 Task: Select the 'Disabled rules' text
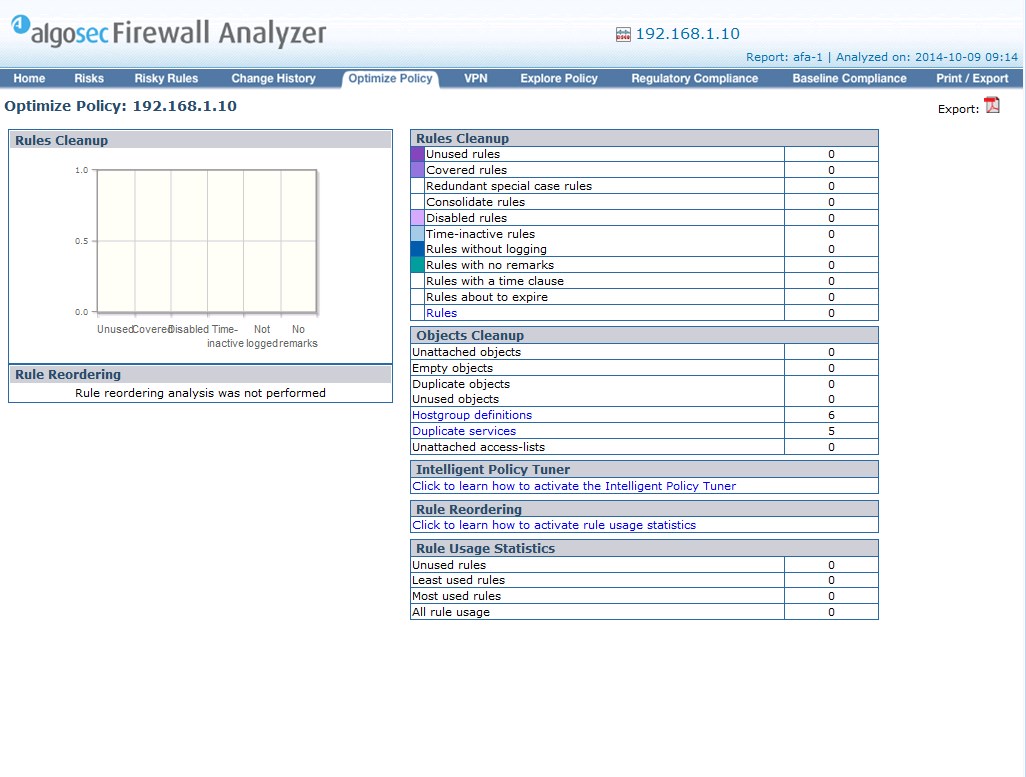pyautogui.click(x=467, y=218)
